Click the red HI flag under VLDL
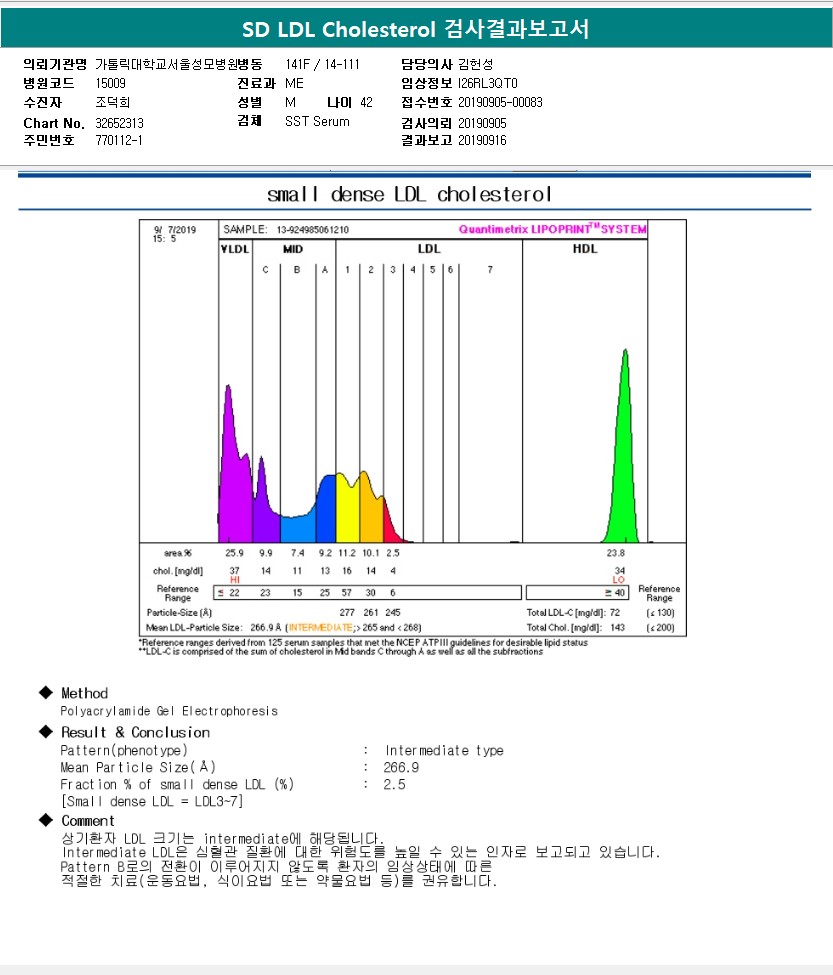 pos(234,580)
